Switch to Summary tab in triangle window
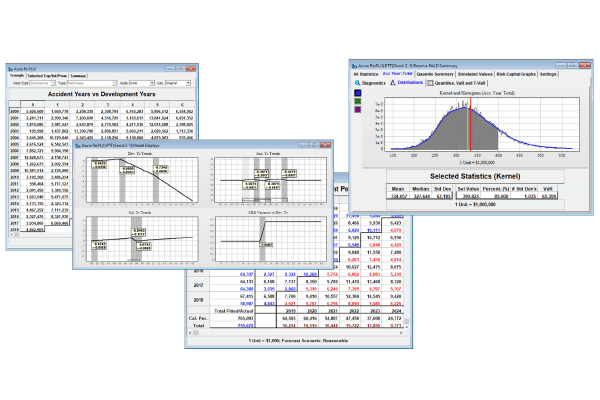The height and width of the screenshot is (400, 600). coord(78,76)
